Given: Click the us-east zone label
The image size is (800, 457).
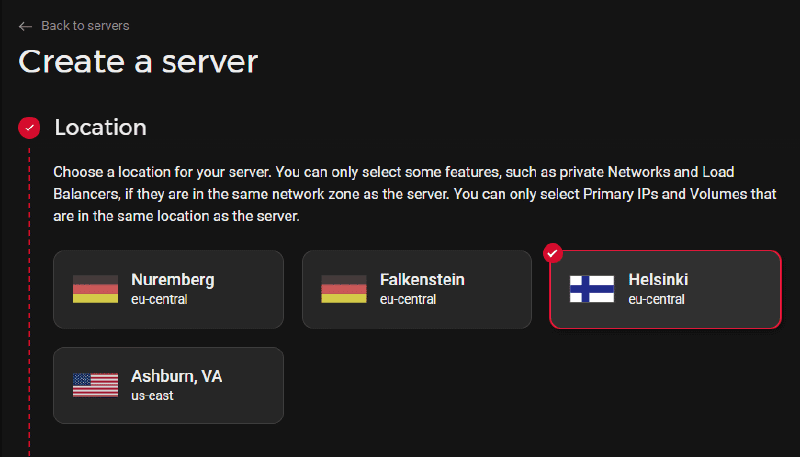Looking at the screenshot, I should click(x=152, y=395).
